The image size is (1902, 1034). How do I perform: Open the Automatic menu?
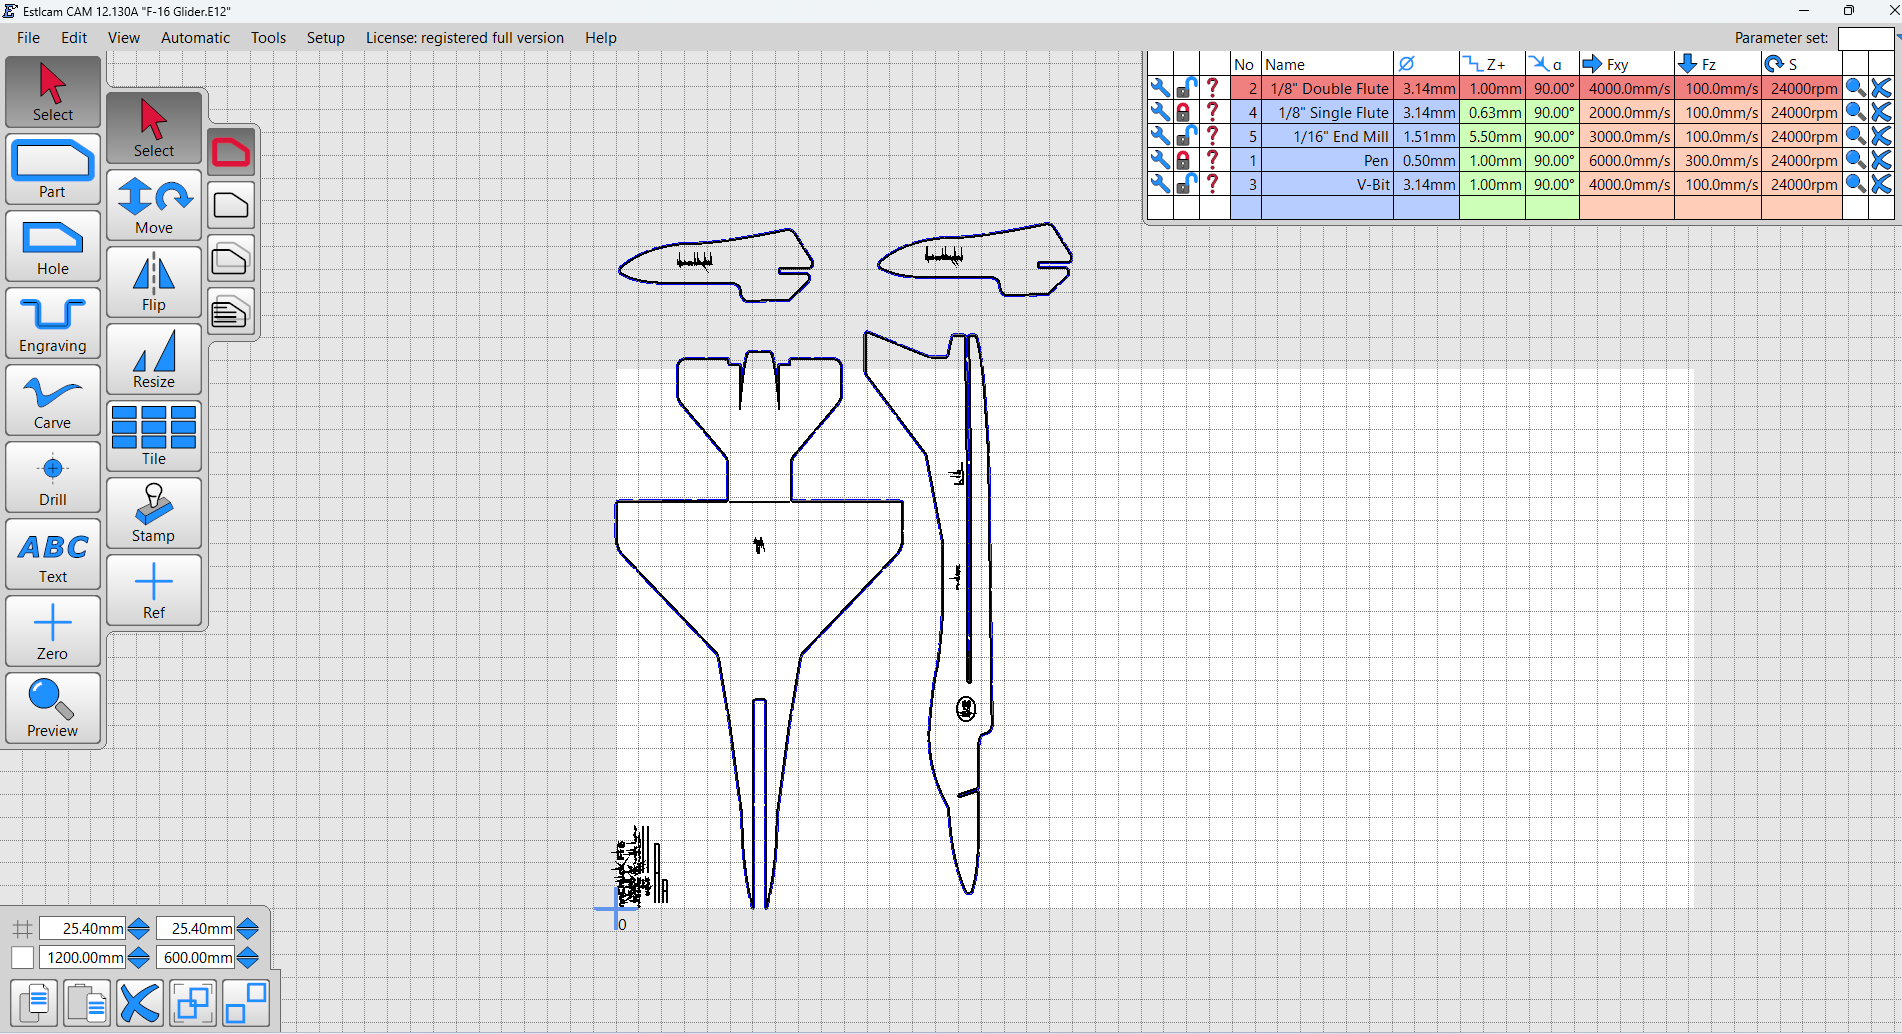(x=195, y=38)
